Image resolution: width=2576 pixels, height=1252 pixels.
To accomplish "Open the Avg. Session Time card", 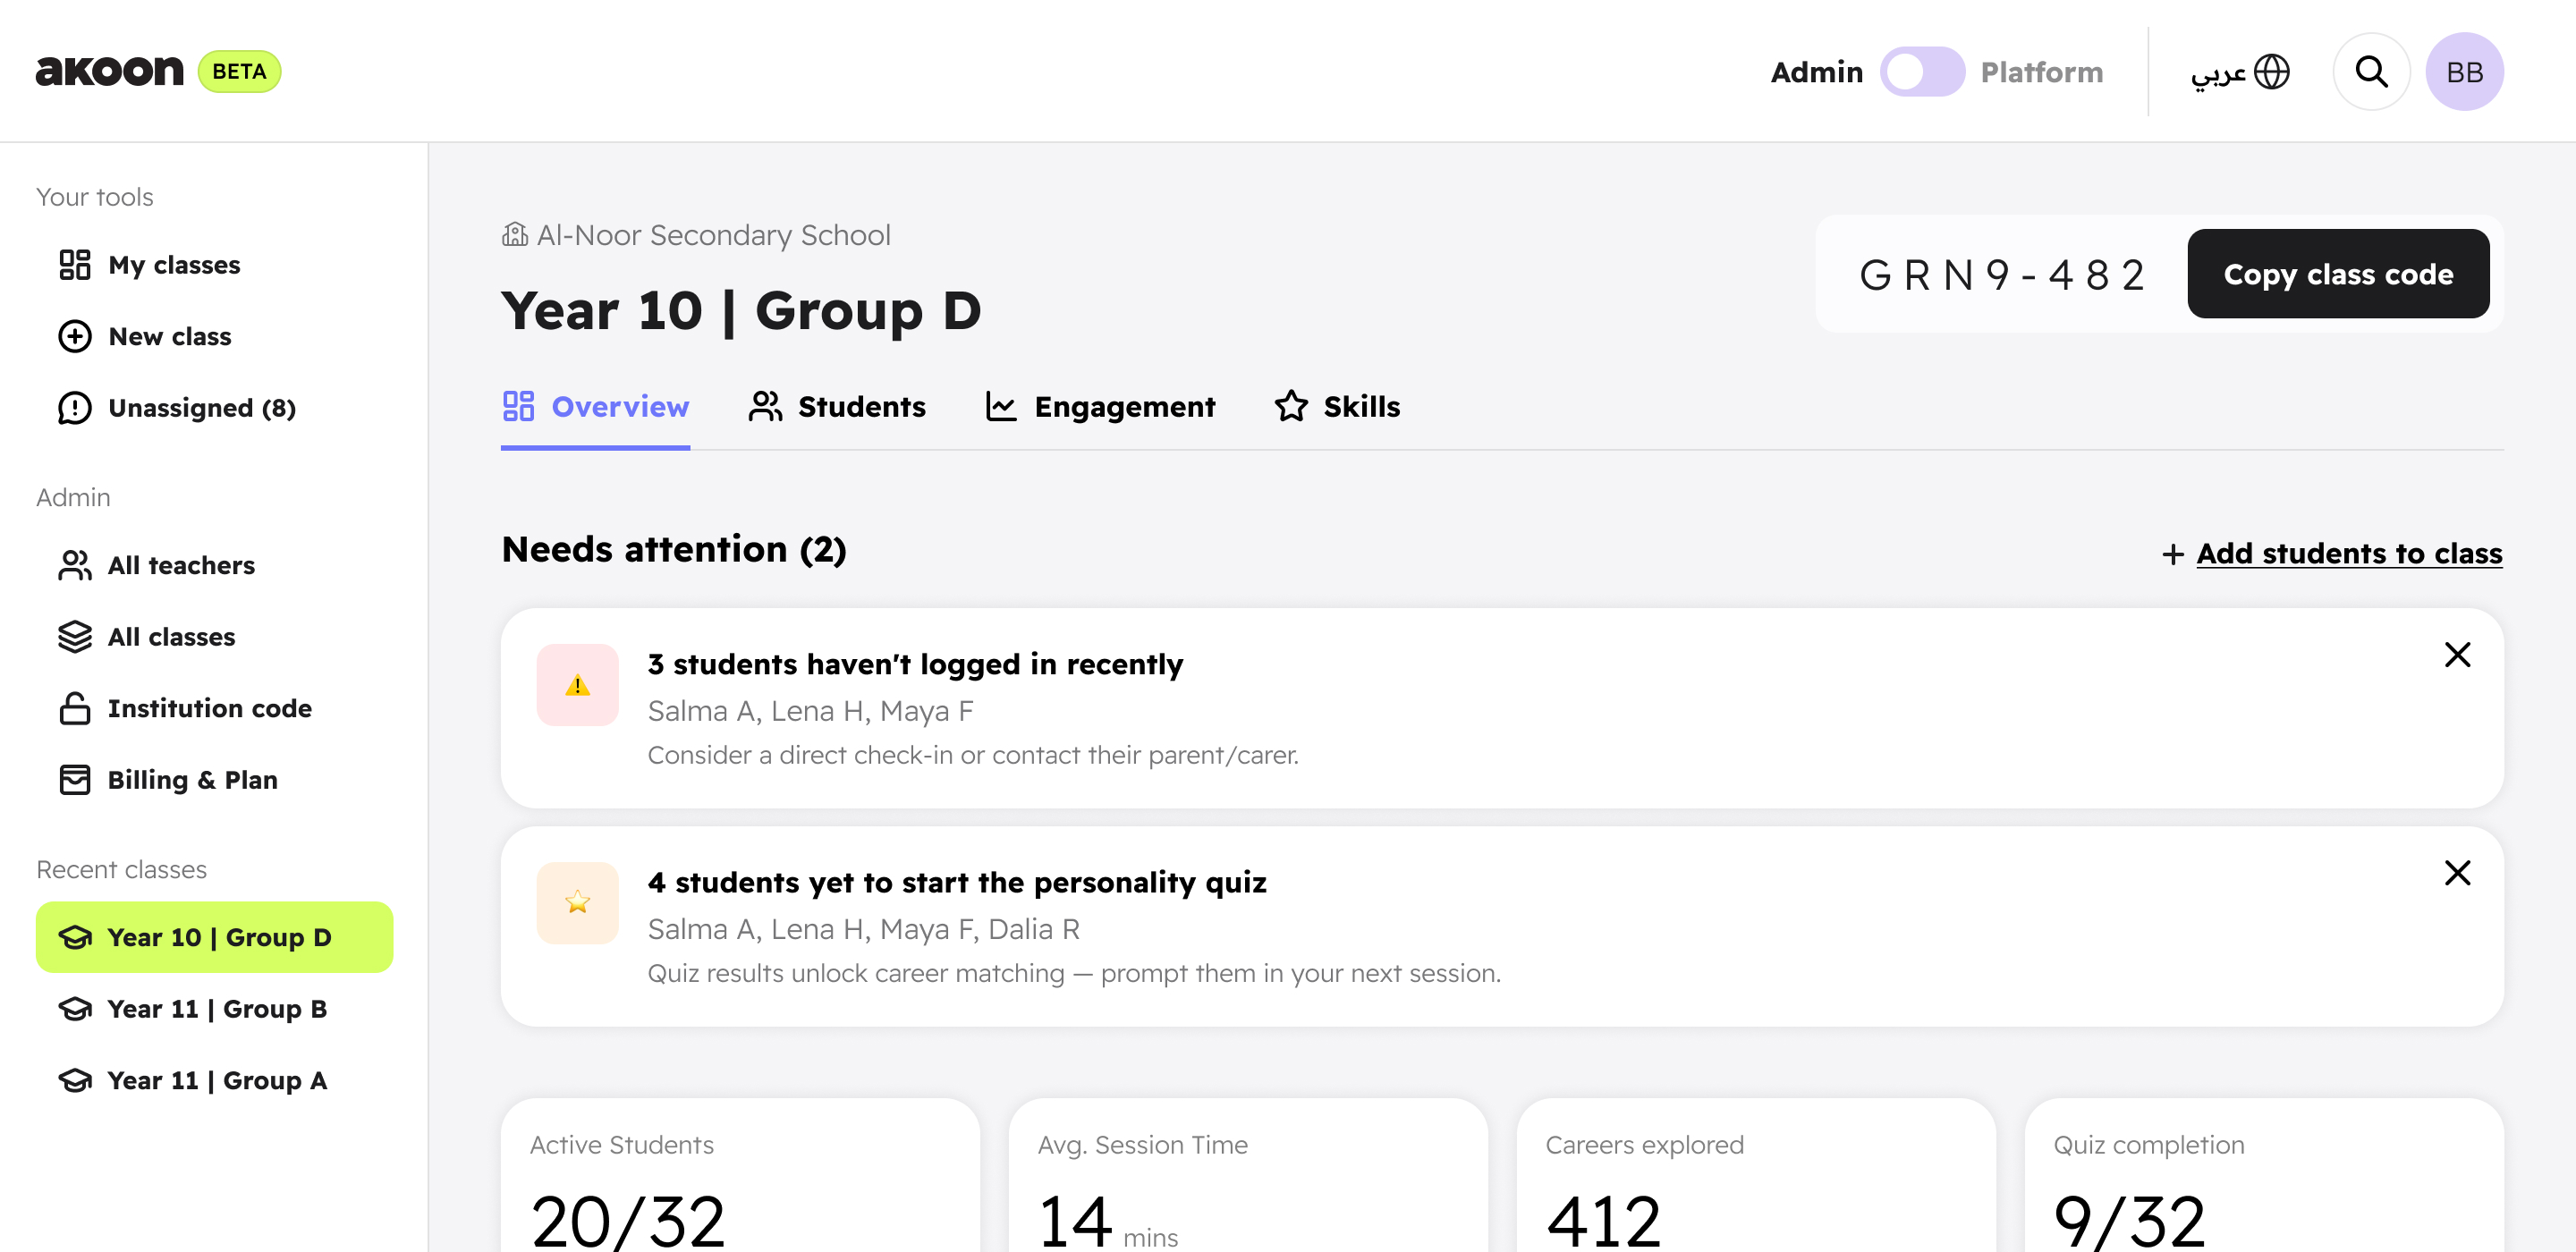I will click(x=1248, y=1175).
